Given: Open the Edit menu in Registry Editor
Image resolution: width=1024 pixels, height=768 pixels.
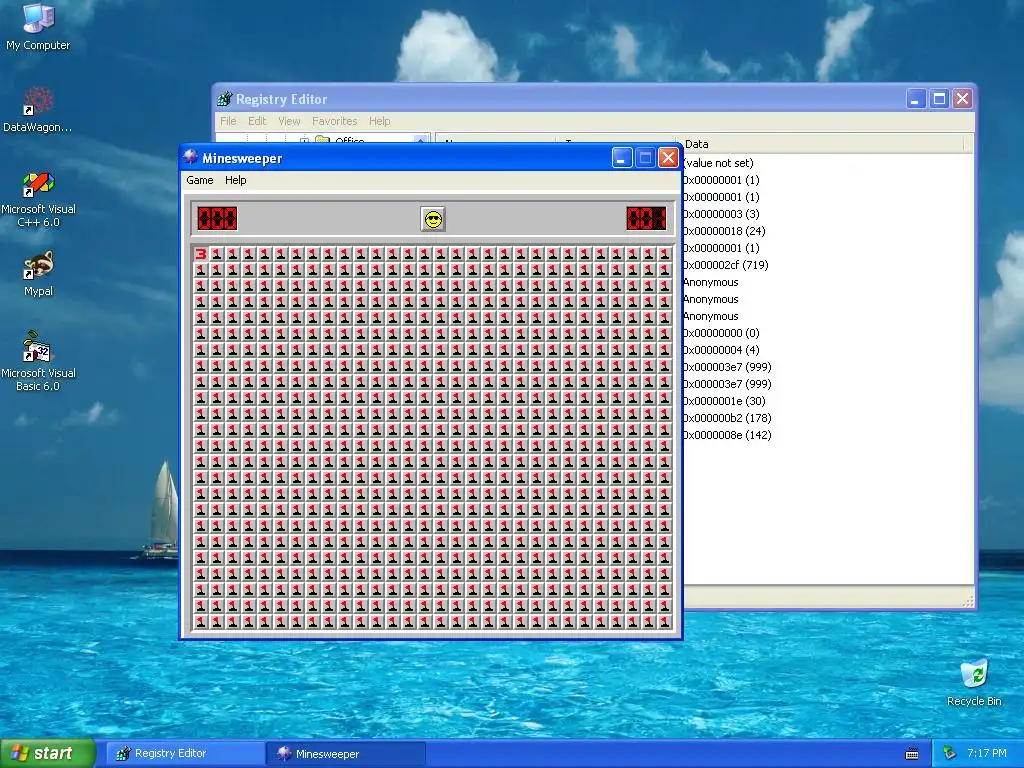Looking at the screenshot, I should coord(257,121).
